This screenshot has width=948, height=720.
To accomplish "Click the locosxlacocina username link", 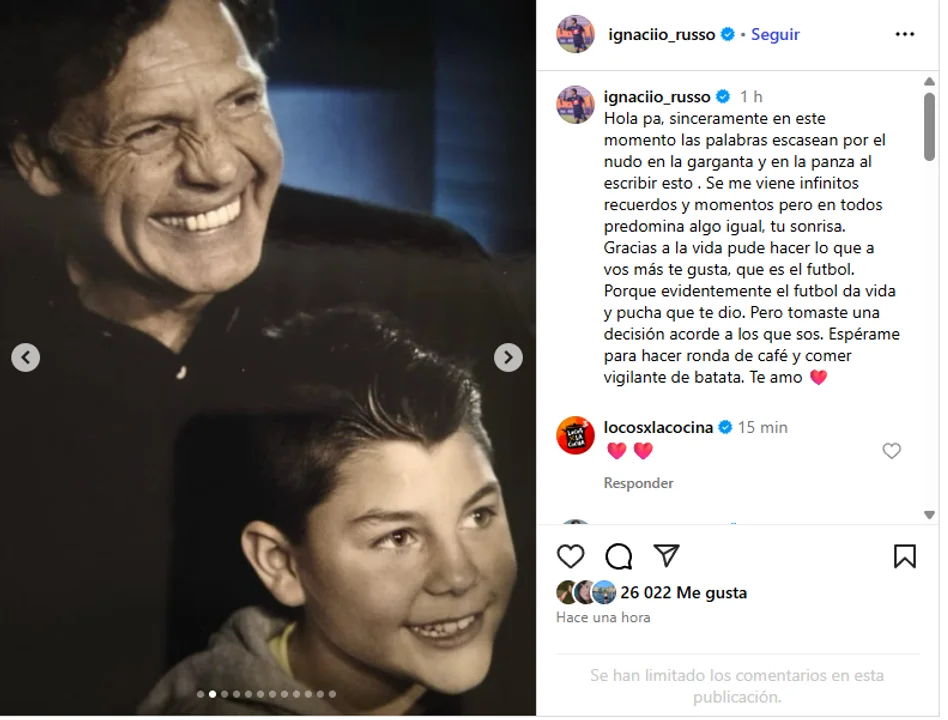I will coord(658,427).
